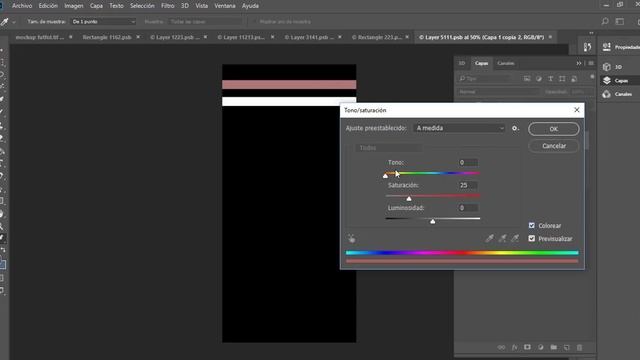The height and width of the screenshot is (360, 640).
Task: Open the Propiedades panel icon
Action: click(607, 47)
